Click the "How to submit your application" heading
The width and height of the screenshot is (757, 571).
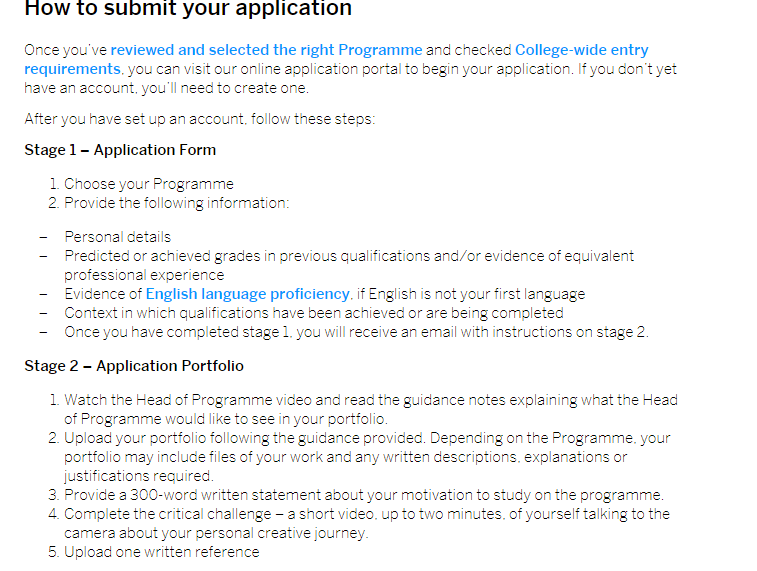[x=188, y=9]
